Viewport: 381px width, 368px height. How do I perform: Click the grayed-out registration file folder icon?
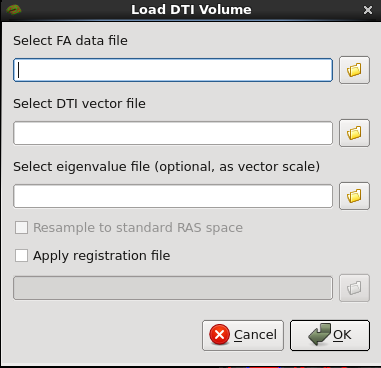[x=354, y=288]
